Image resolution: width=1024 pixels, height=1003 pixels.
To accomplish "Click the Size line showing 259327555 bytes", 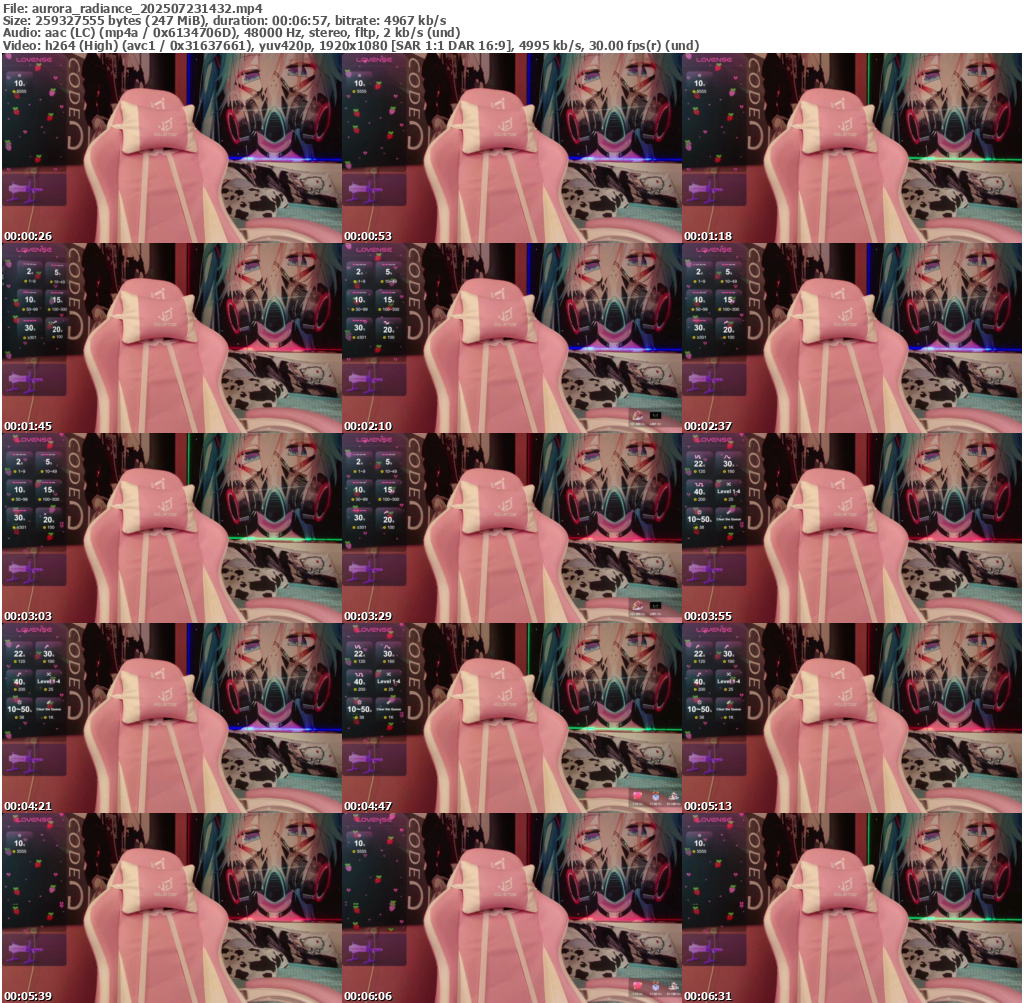I will 225,21.
